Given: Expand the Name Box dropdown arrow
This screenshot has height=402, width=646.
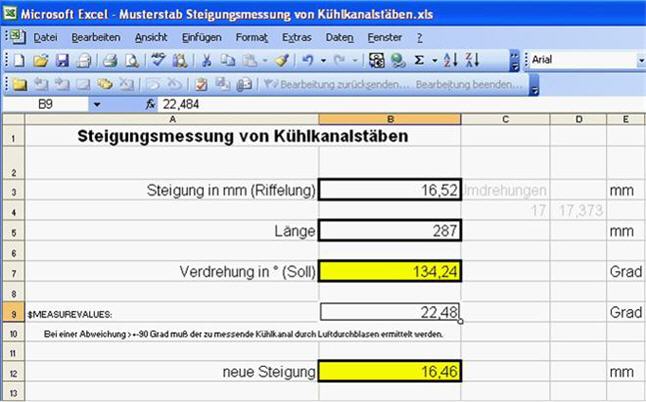Looking at the screenshot, I should point(96,104).
